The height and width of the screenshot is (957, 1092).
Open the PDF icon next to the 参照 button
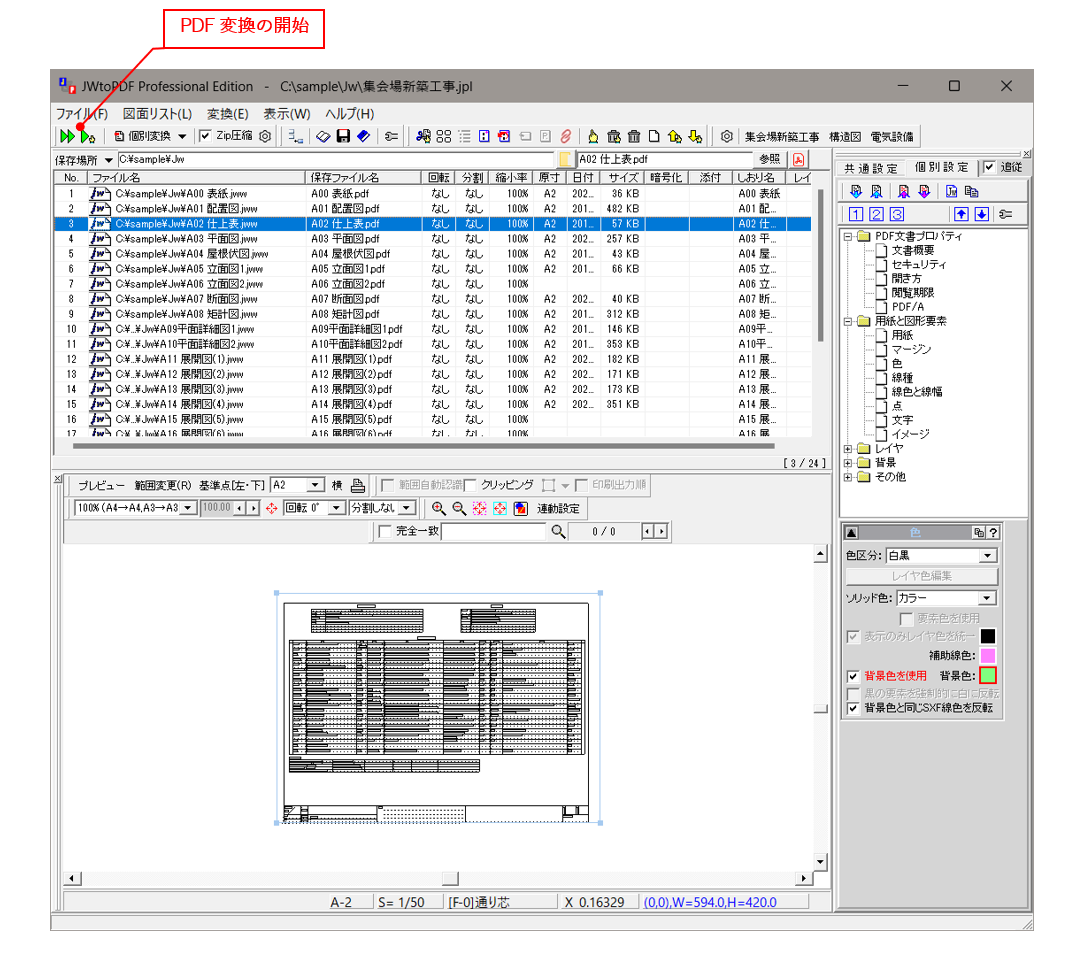click(797, 158)
